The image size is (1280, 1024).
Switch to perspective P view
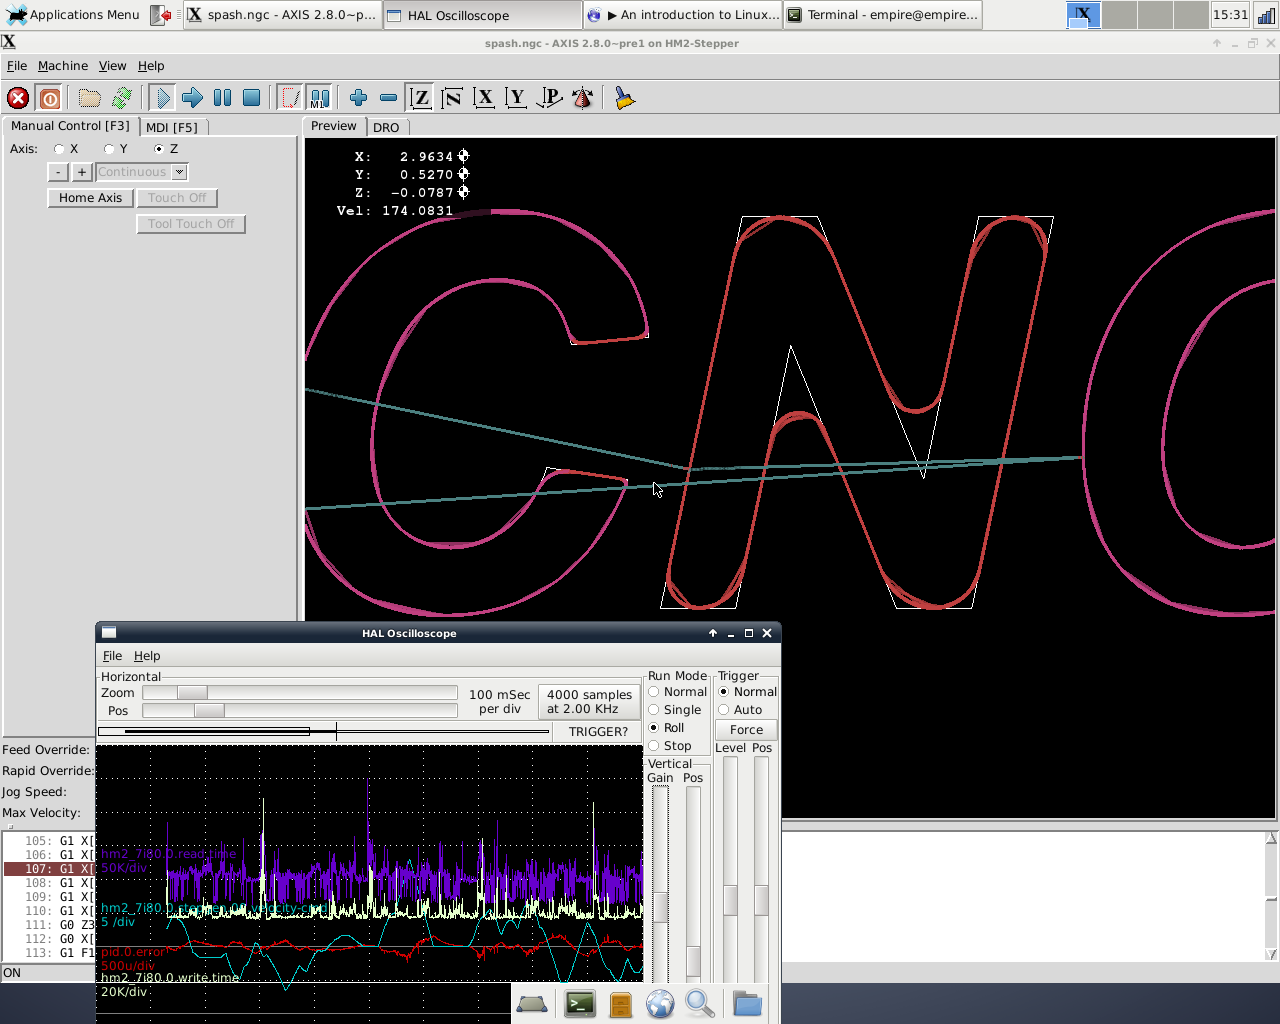click(549, 98)
